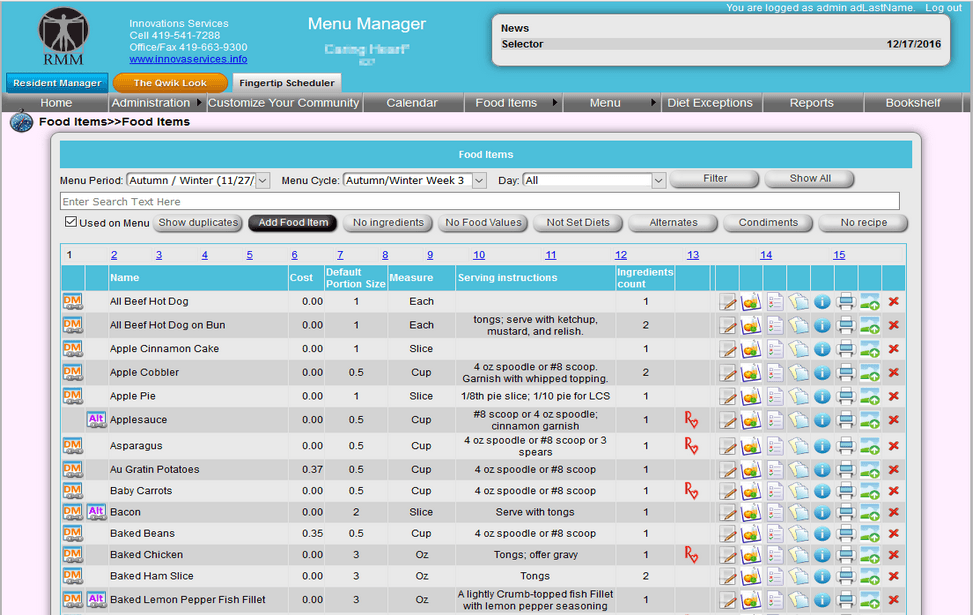
Task: Edit the All Beef Hot Dog entry
Action: point(728,300)
